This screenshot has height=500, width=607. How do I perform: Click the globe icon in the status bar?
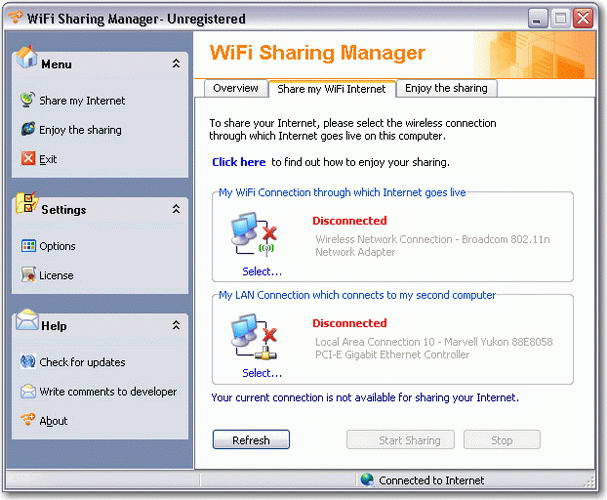(367, 479)
